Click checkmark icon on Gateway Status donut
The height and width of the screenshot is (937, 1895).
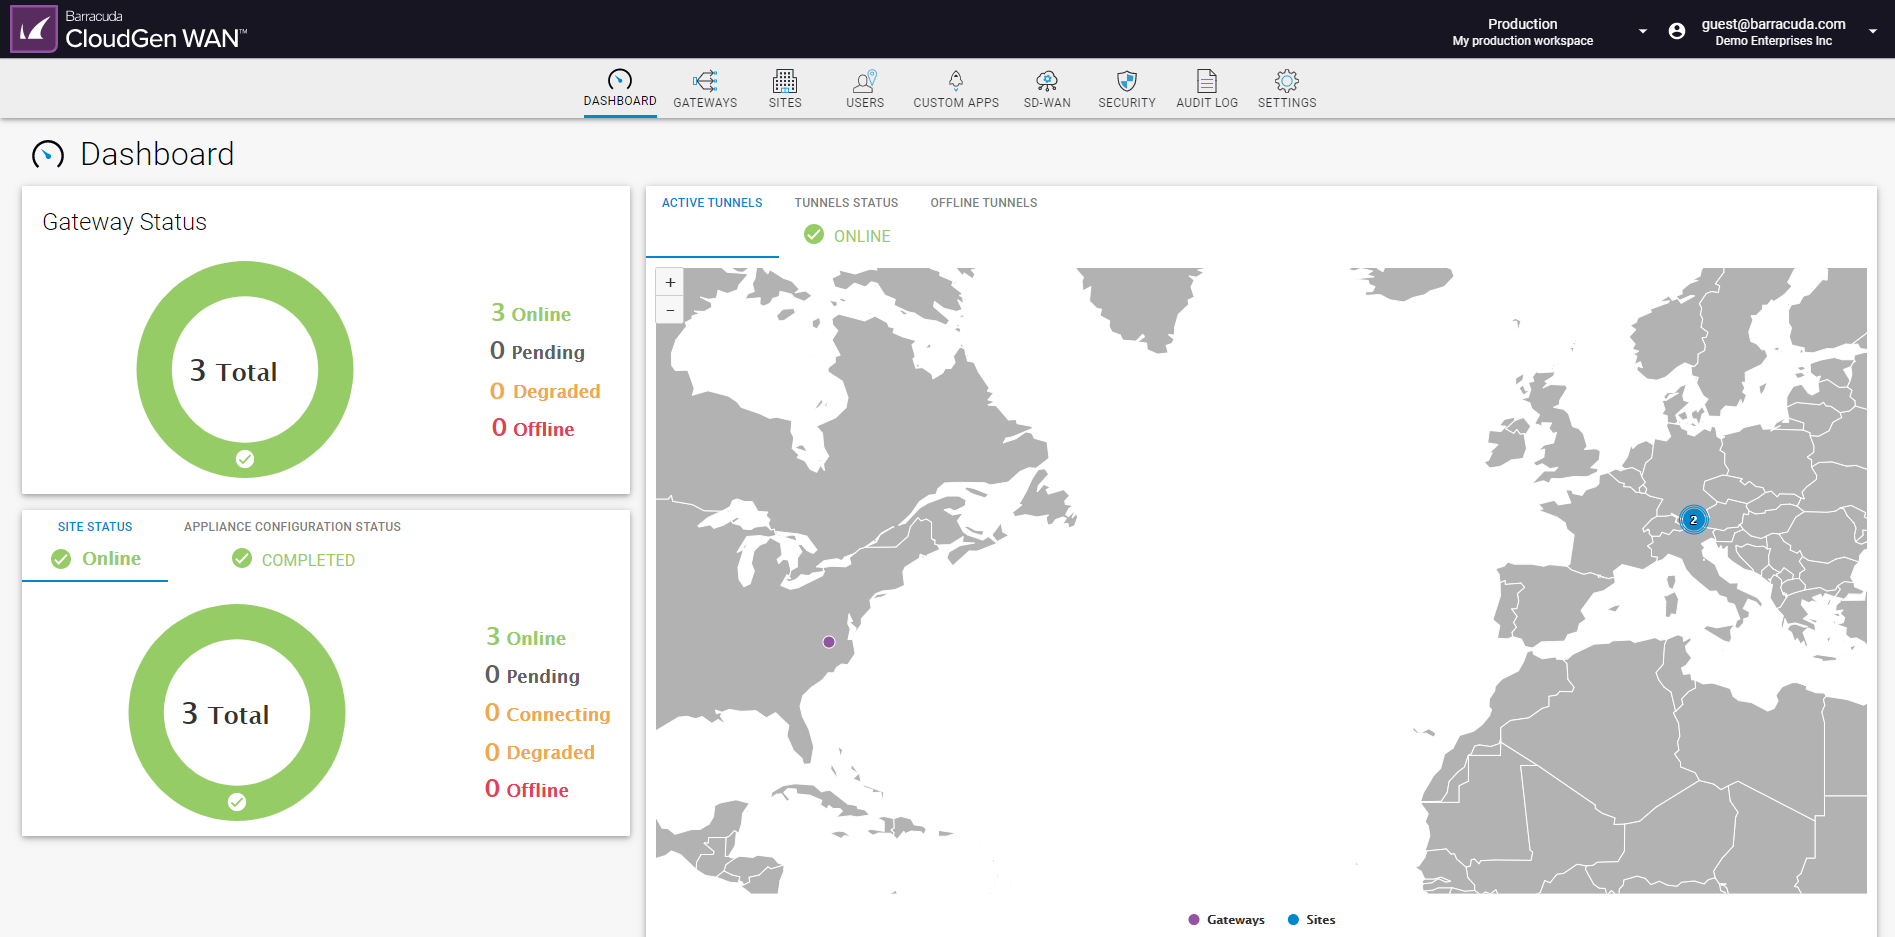(245, 459)
